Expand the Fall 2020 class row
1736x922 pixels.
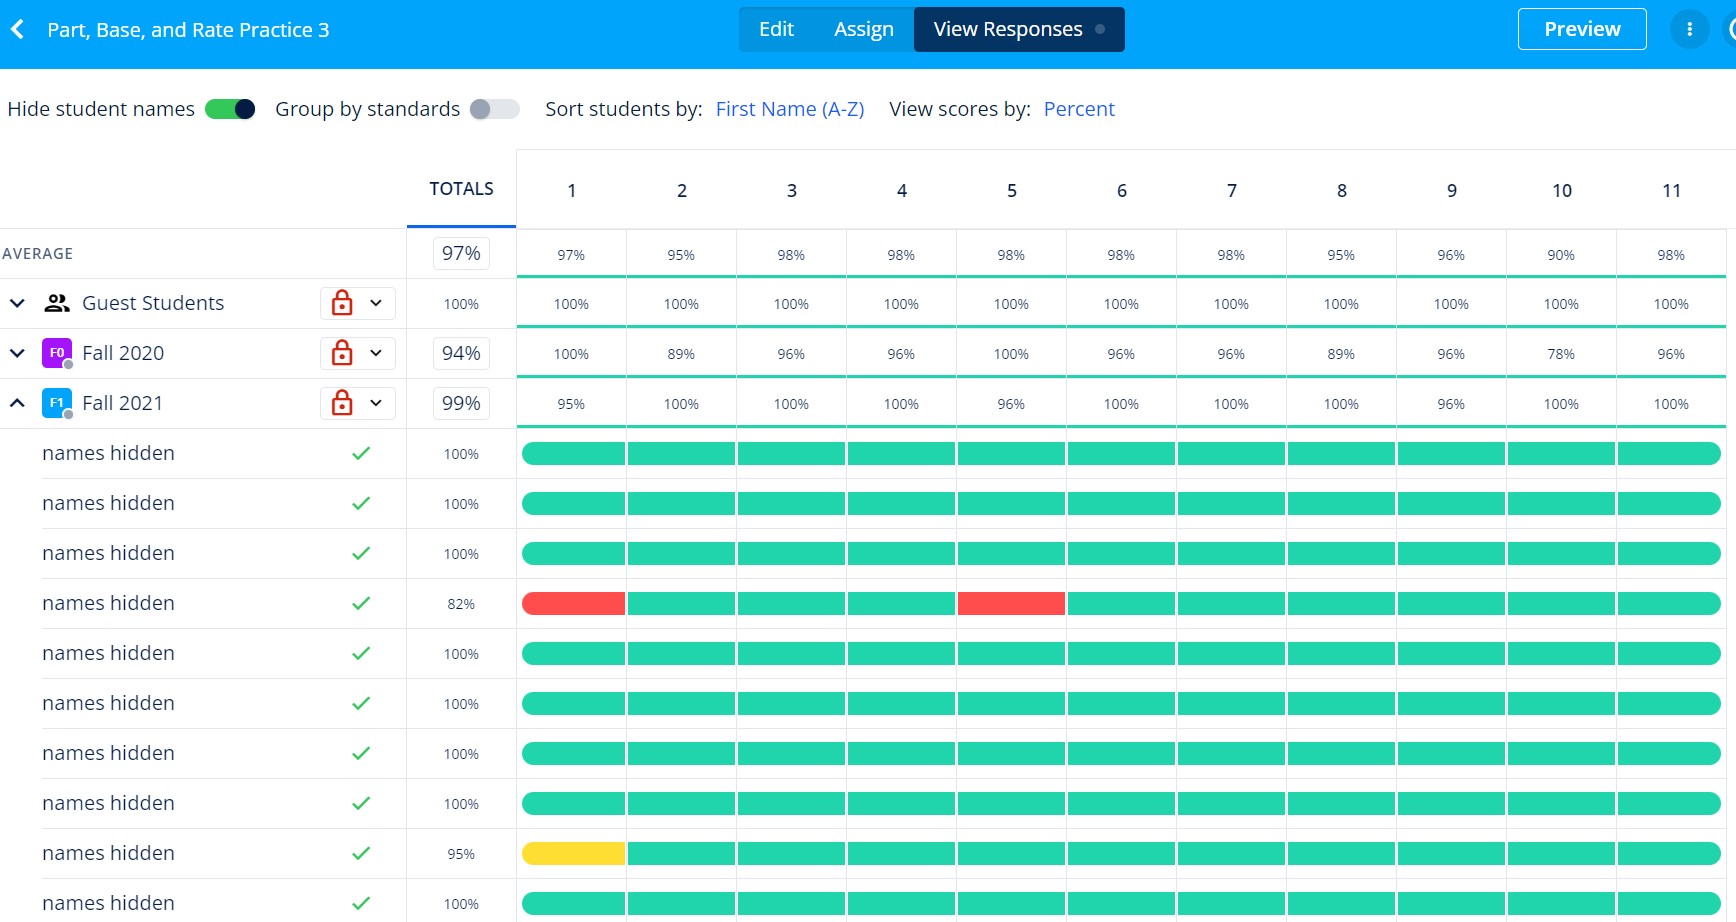pos(17,353)
